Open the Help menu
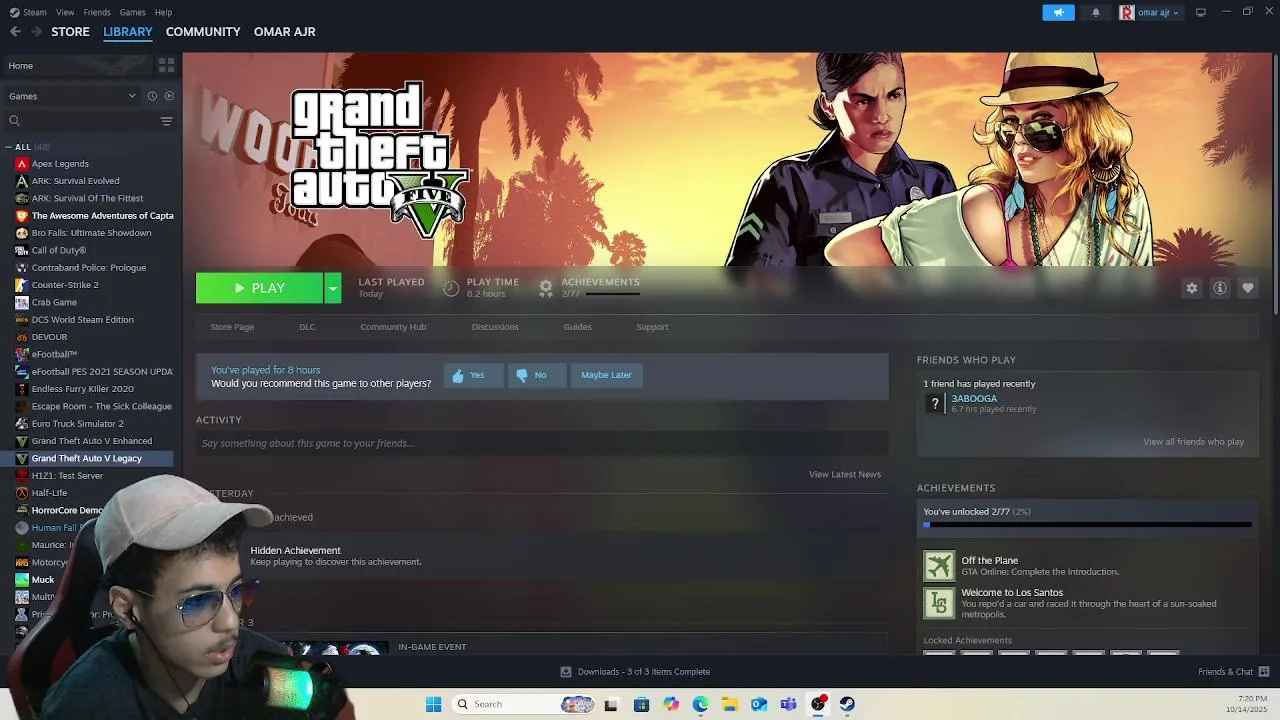1280x720 pixels. 163,12
